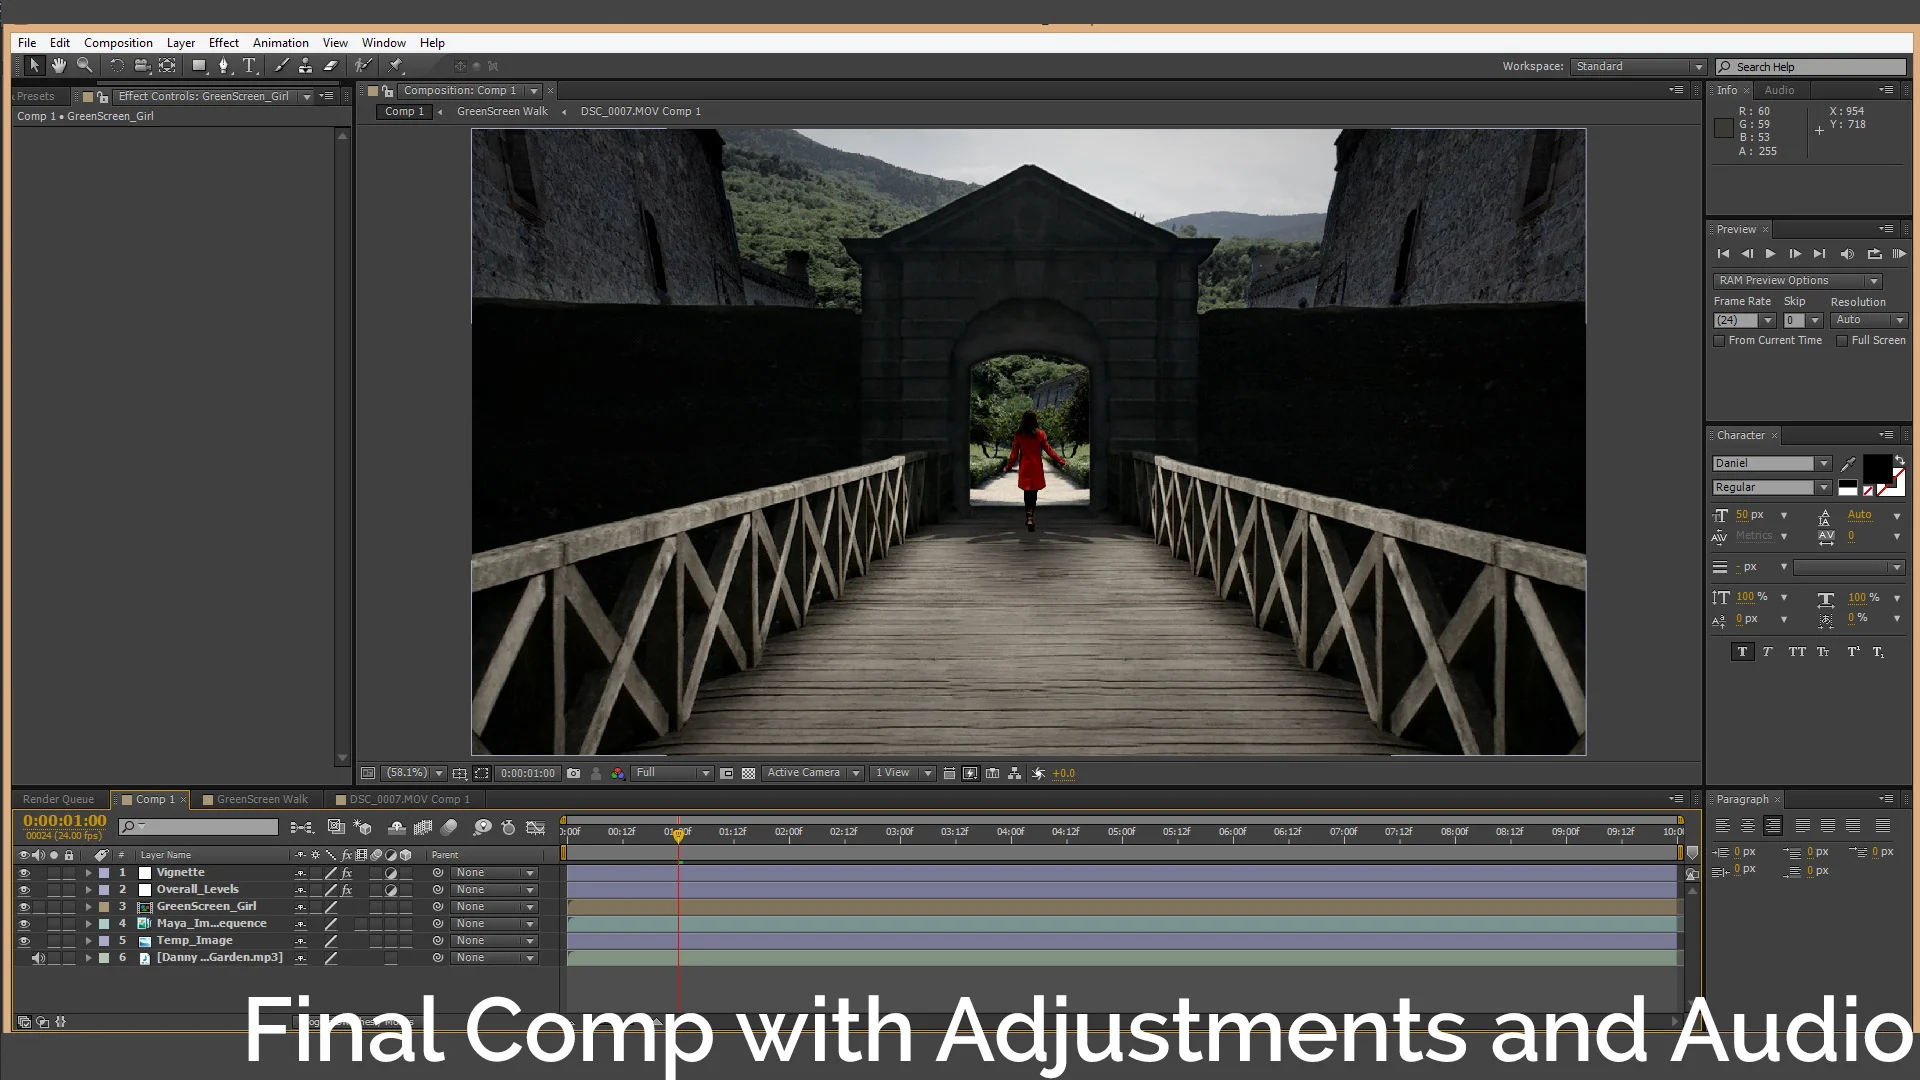The height and width of the screenshot is (1080, 1920).
Task: Select the Zoom magnifier tool
Action: 85,66
